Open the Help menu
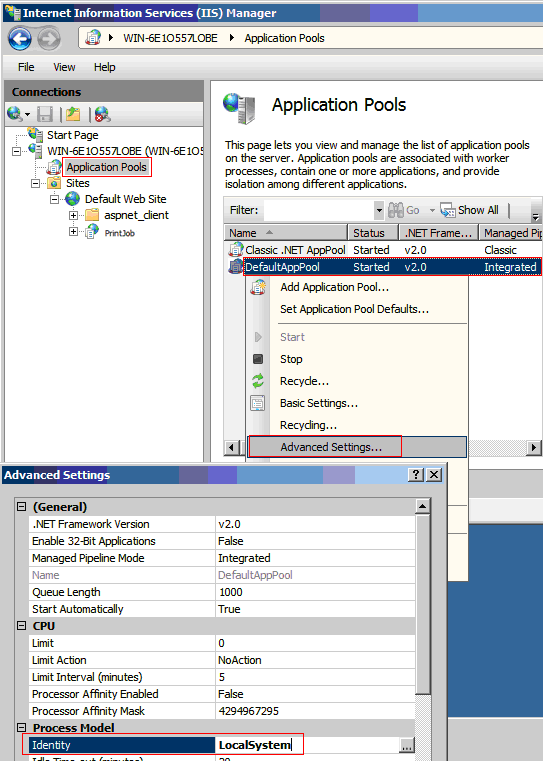543x761 pixels. (x=104, y=67)
